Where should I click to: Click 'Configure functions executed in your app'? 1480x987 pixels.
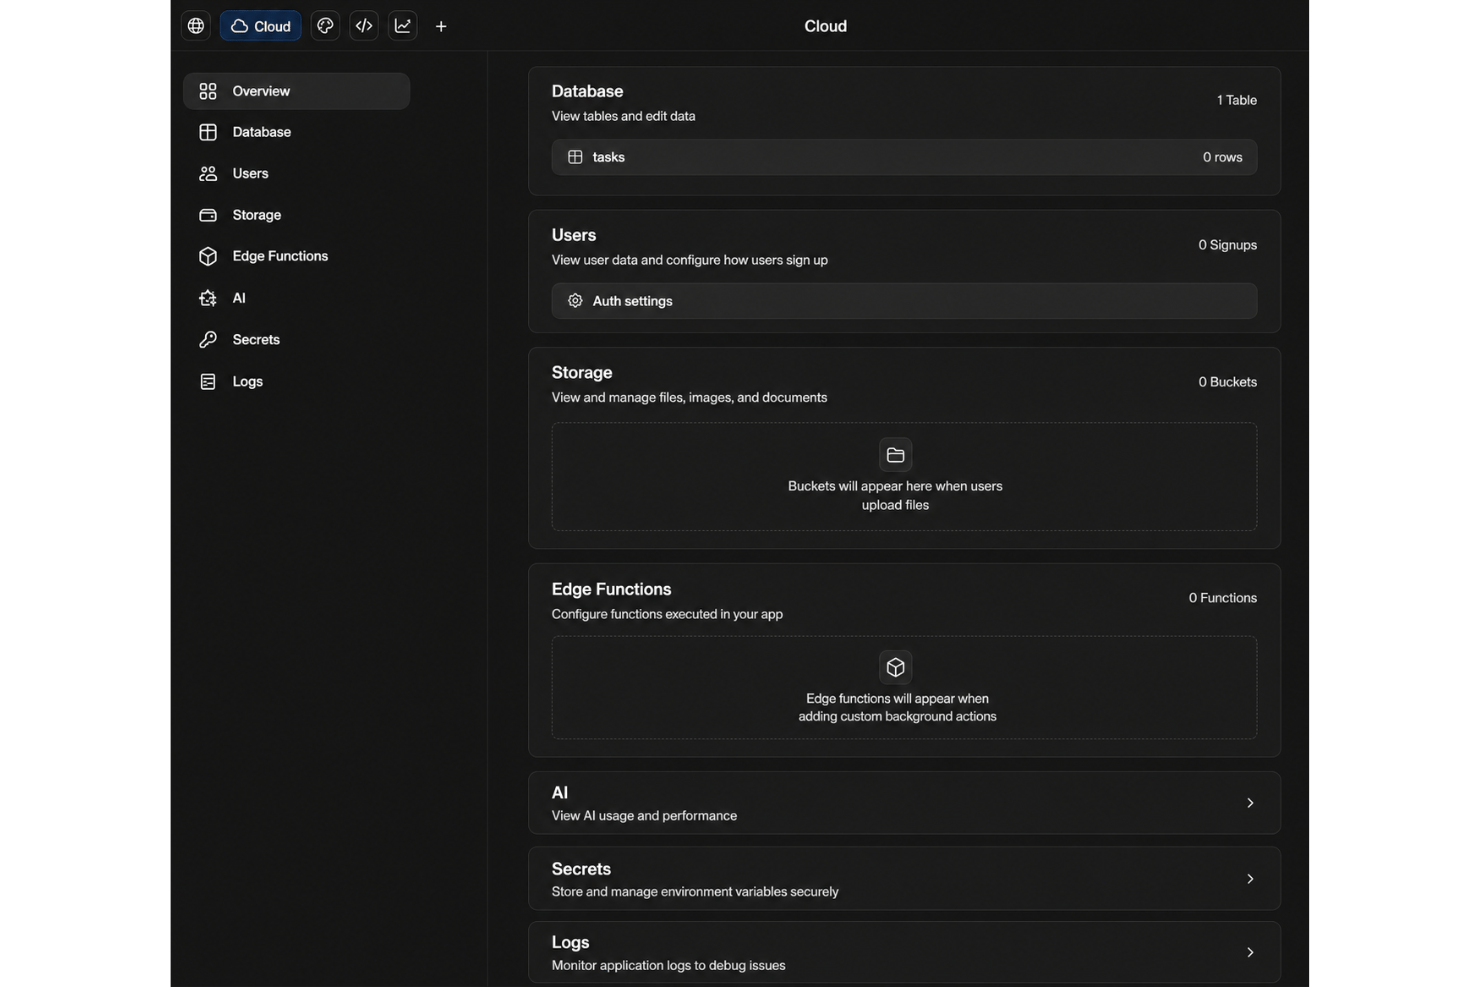667,614
